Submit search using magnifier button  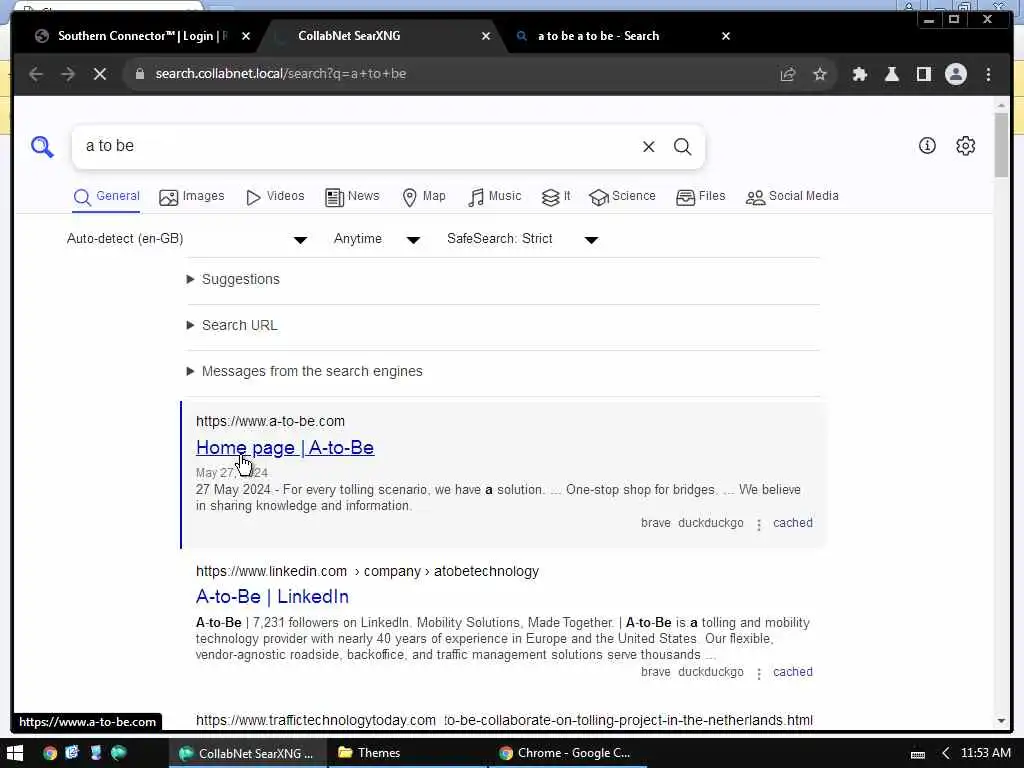point(682,146)
